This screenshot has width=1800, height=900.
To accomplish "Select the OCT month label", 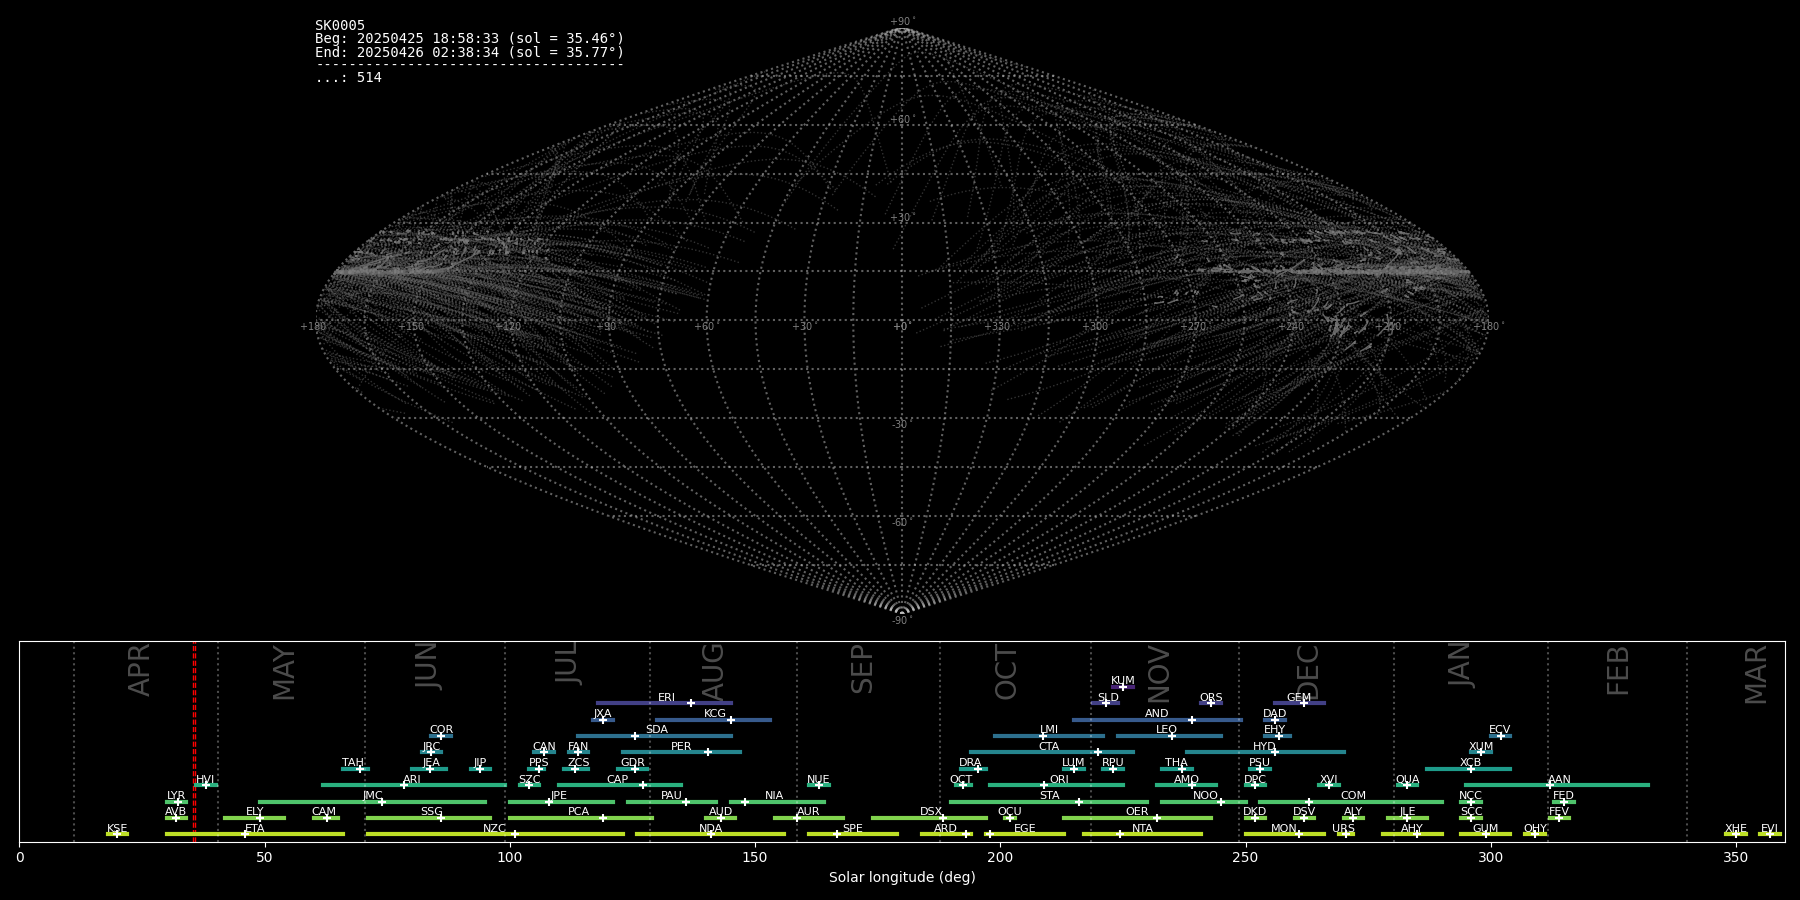I will click(x=1006, y=672).
